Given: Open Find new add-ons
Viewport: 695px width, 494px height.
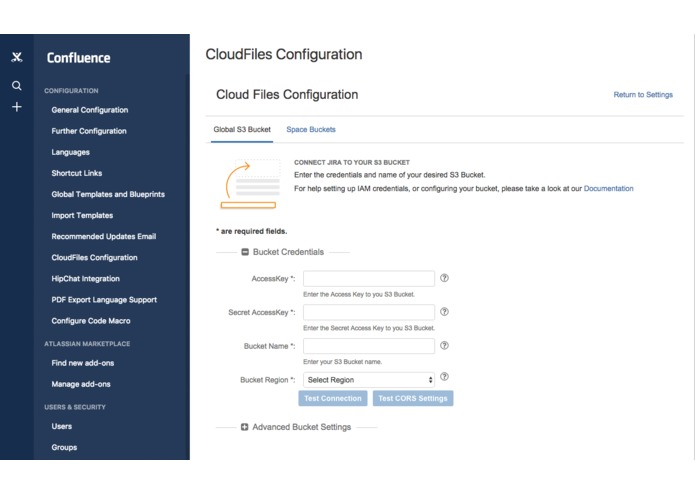Looking at the screenshot, I should (82, 363).
